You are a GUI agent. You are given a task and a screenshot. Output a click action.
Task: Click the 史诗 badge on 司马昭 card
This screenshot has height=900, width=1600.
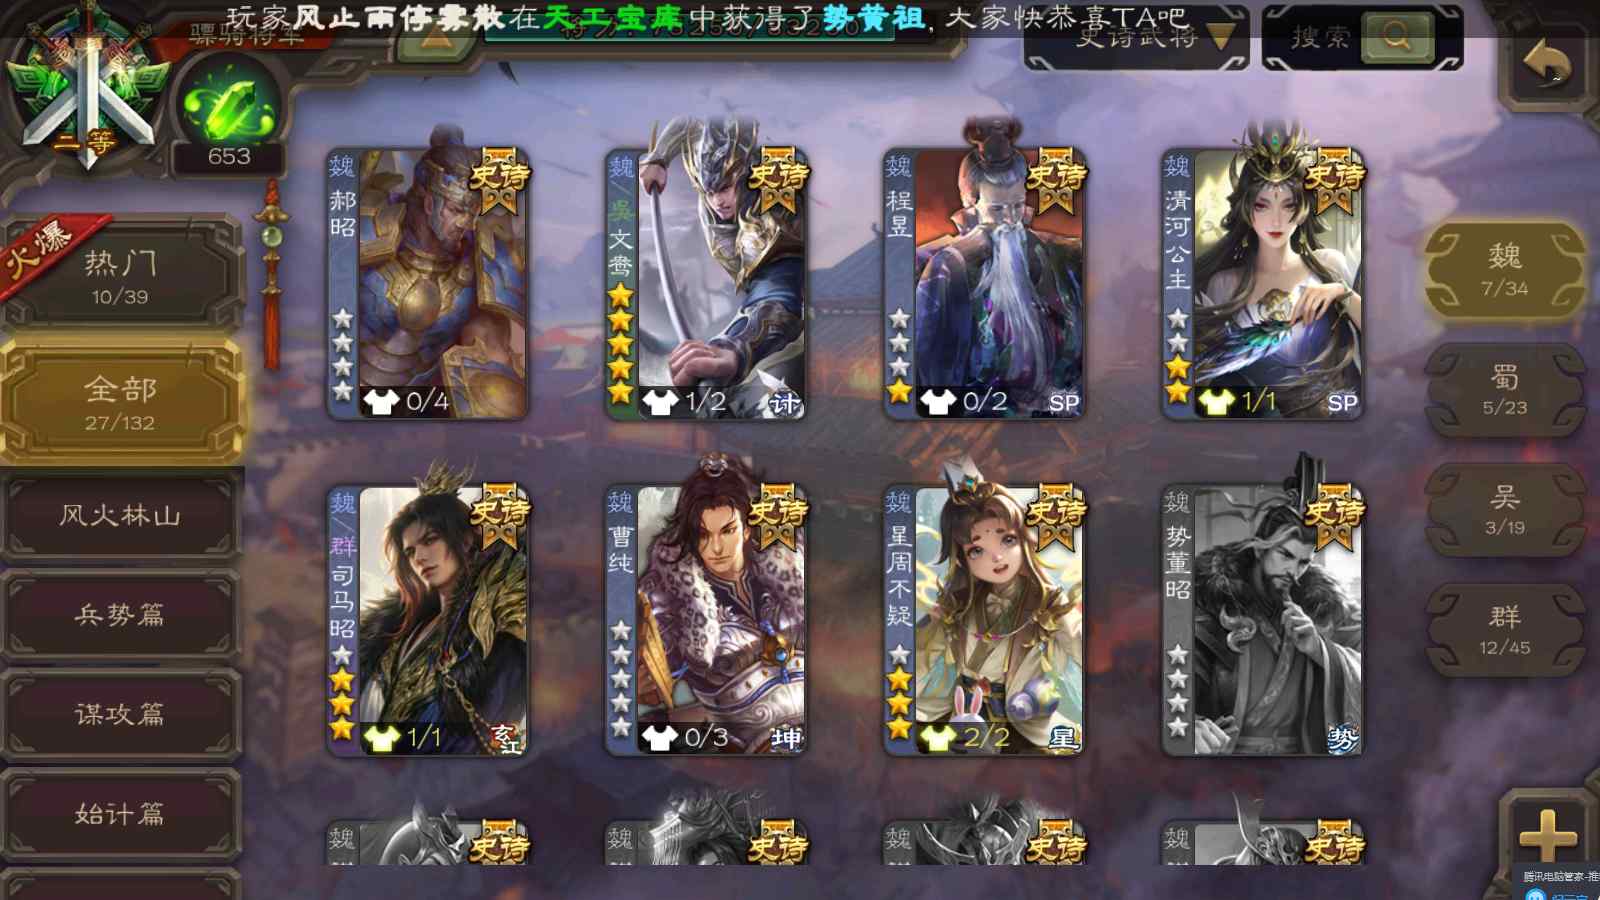click(500, 517)
